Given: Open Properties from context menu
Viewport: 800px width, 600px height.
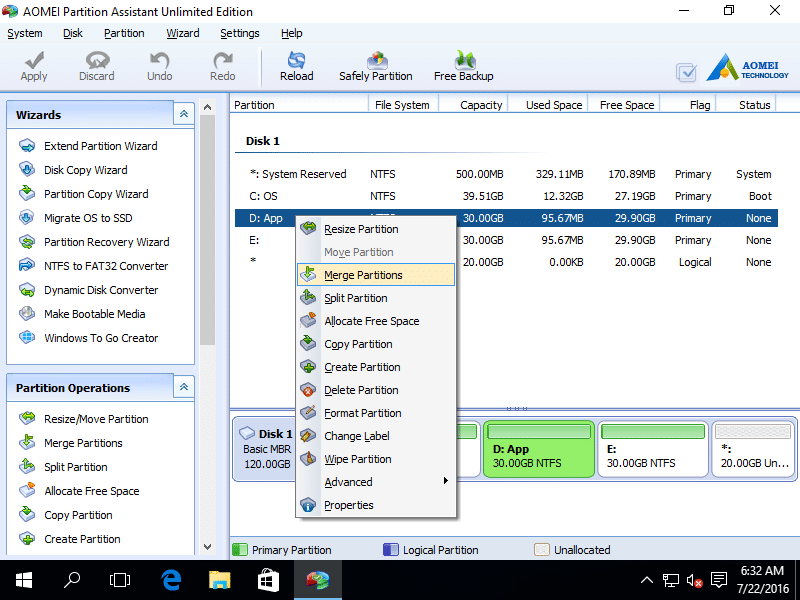Looking at the screenshot, I should point(376,505).
